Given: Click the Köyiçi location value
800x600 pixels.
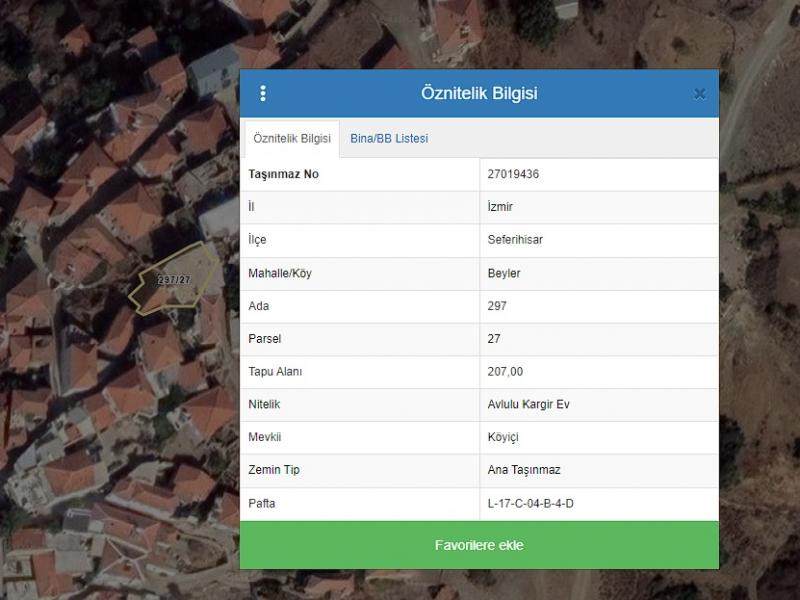Looking at the screenshot, I should [x=503, y=438].
